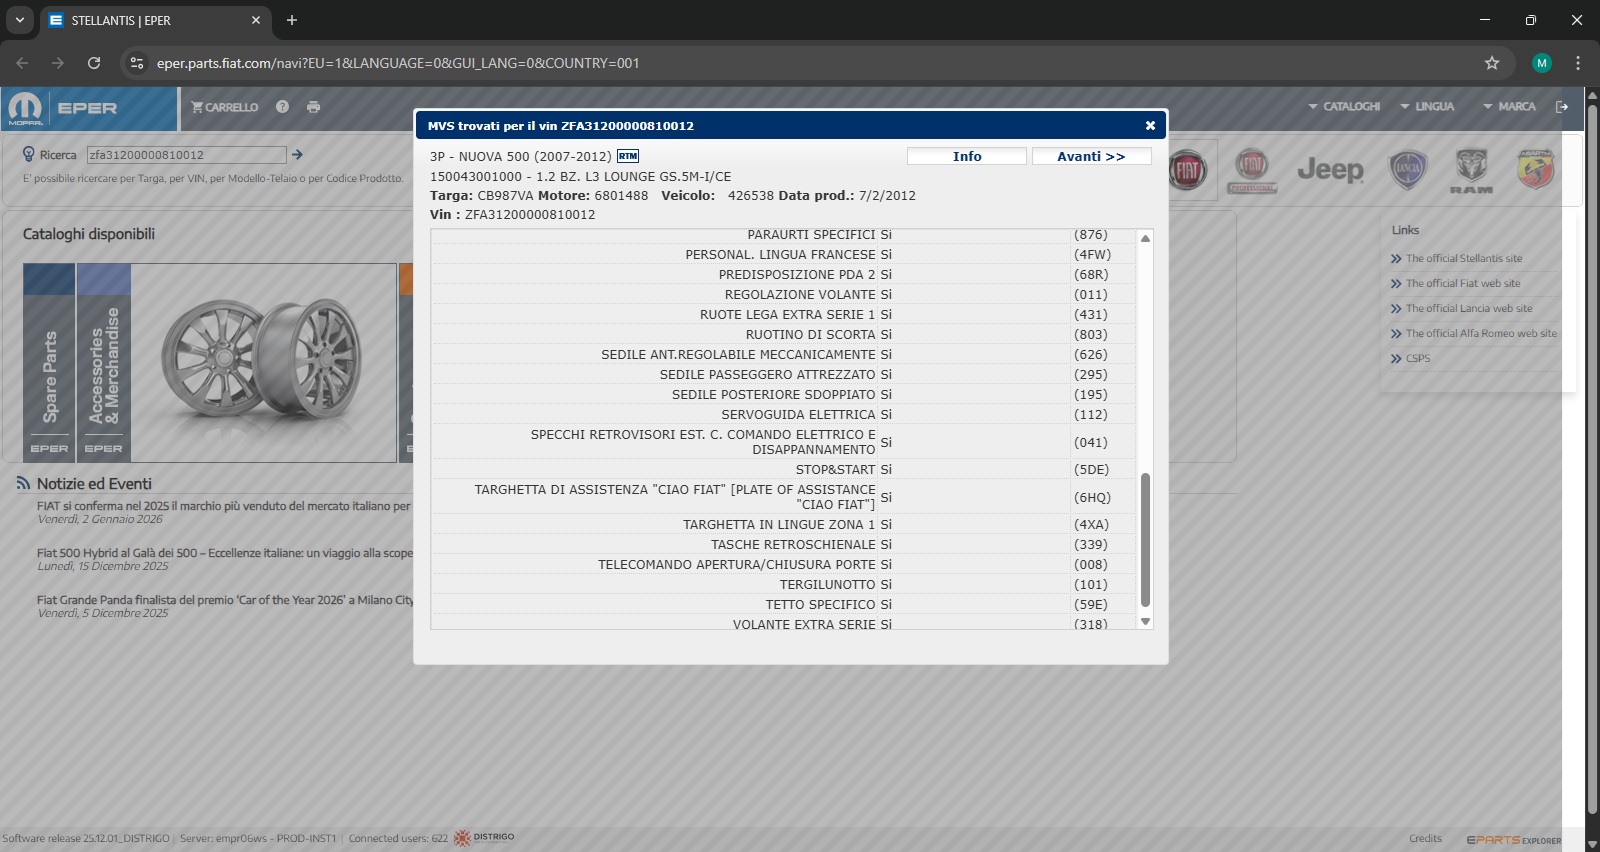Click the Info button in dialog
The width and height of the screenshot is (1600, 852).
point(966,157)
